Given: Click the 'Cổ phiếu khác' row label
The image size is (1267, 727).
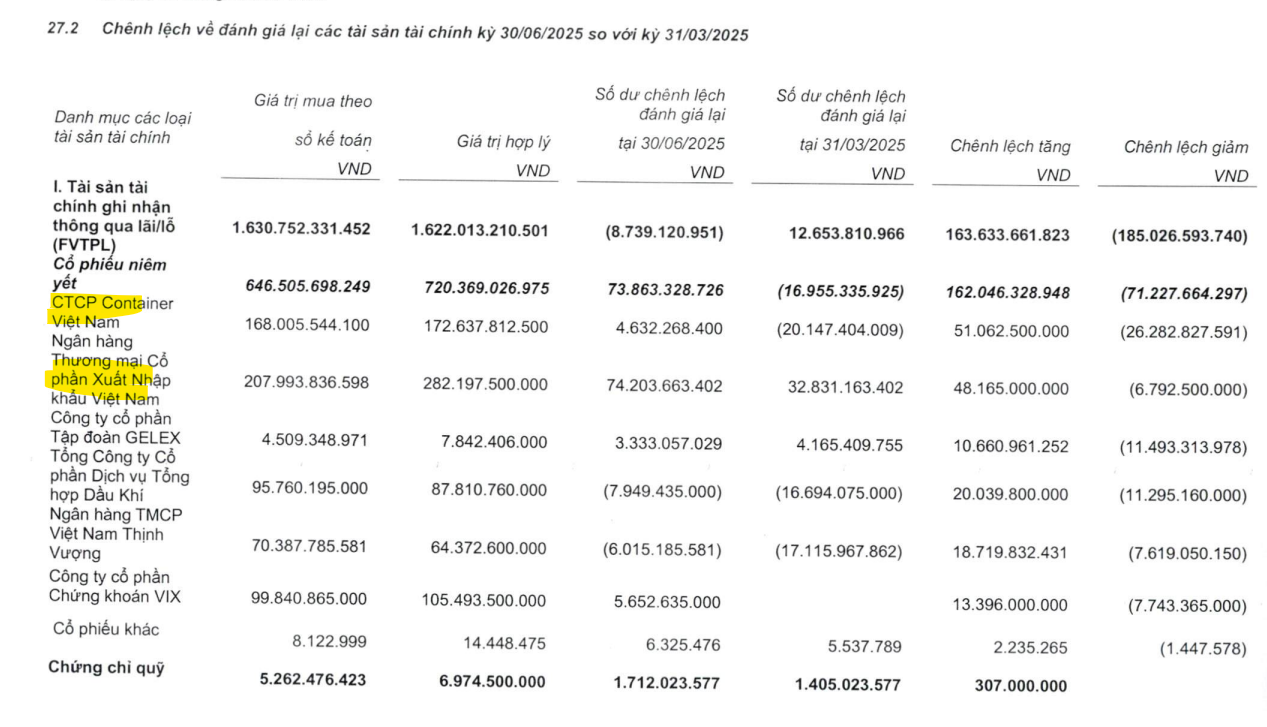Looking at the screenshot, I should (x=106, y=629).
